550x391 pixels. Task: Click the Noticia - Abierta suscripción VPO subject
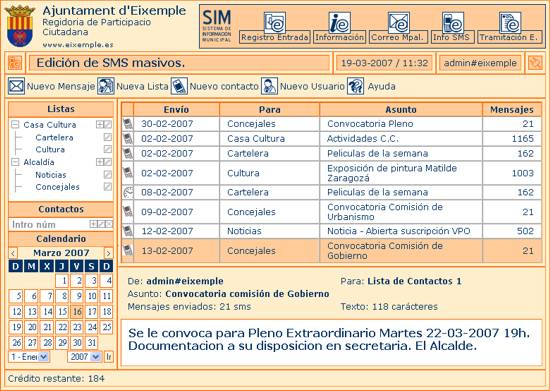coord(399,231)
